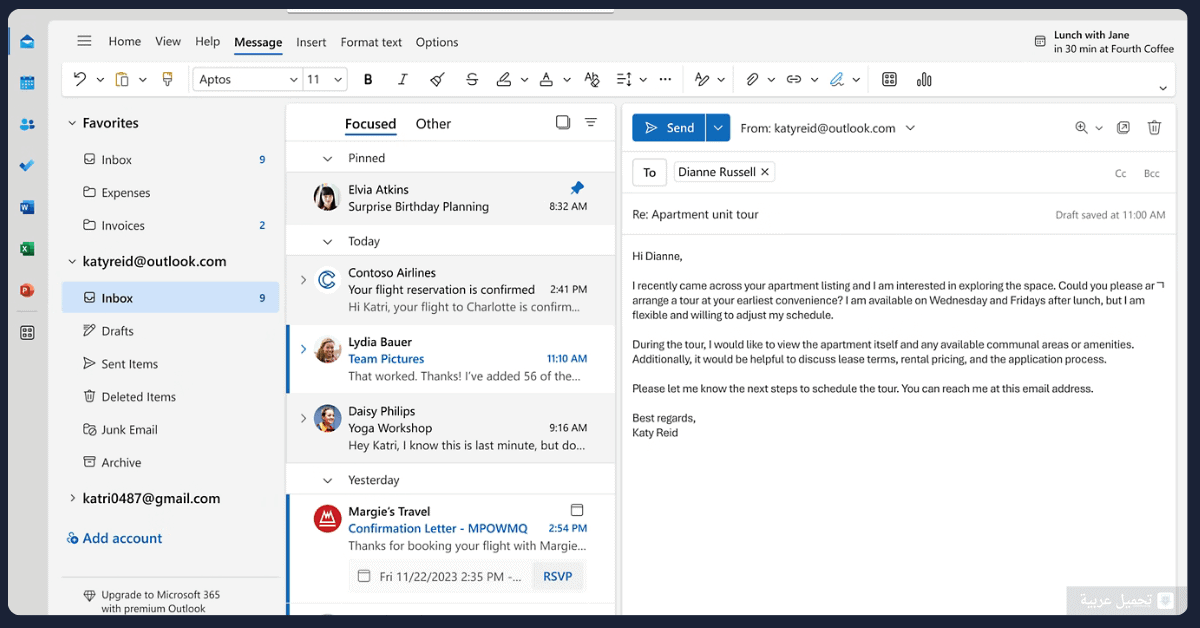The height and width of the screenshot is (628, 1200).
Task: Open More apps grid in left rail
Action: click(27, 332)
